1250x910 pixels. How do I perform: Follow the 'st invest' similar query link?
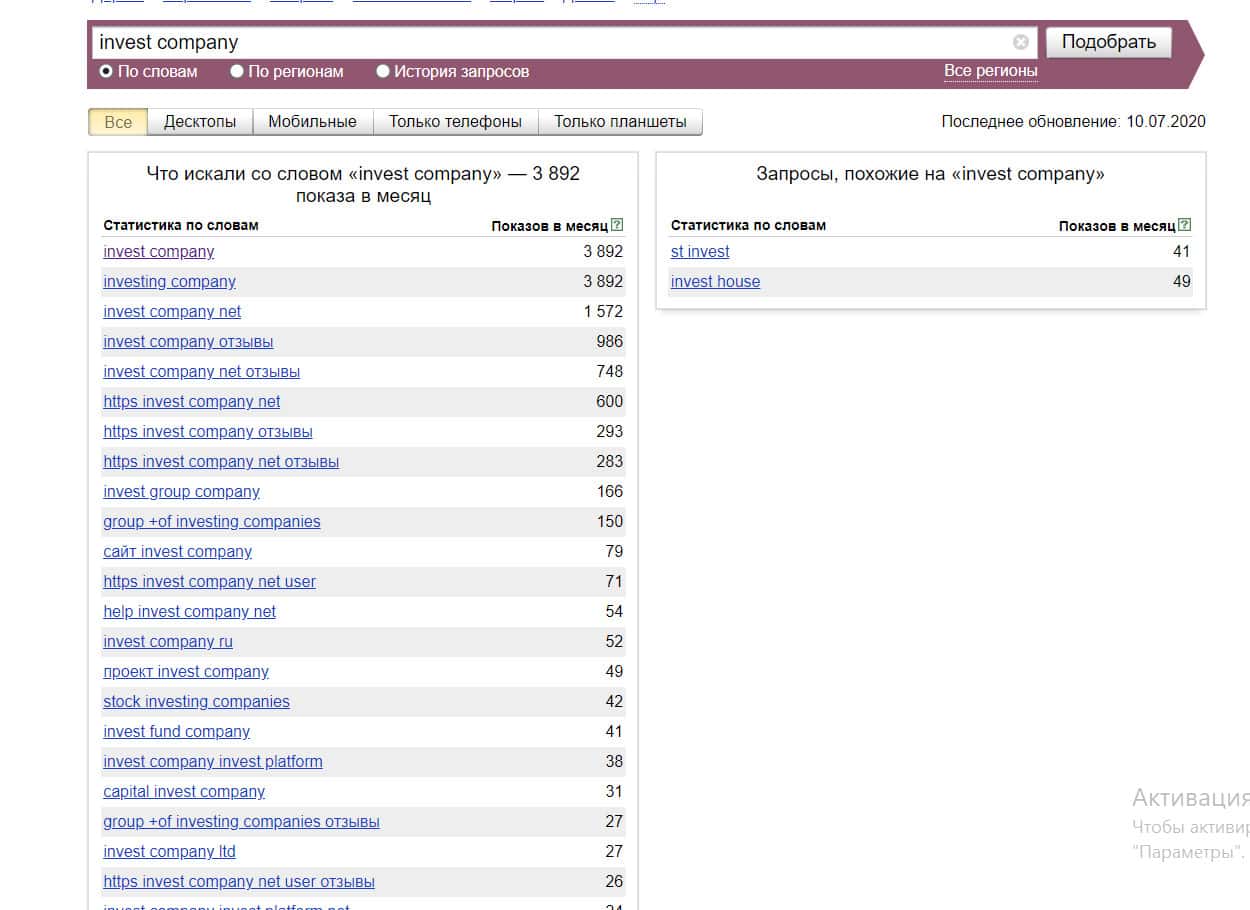pos(700,252)
